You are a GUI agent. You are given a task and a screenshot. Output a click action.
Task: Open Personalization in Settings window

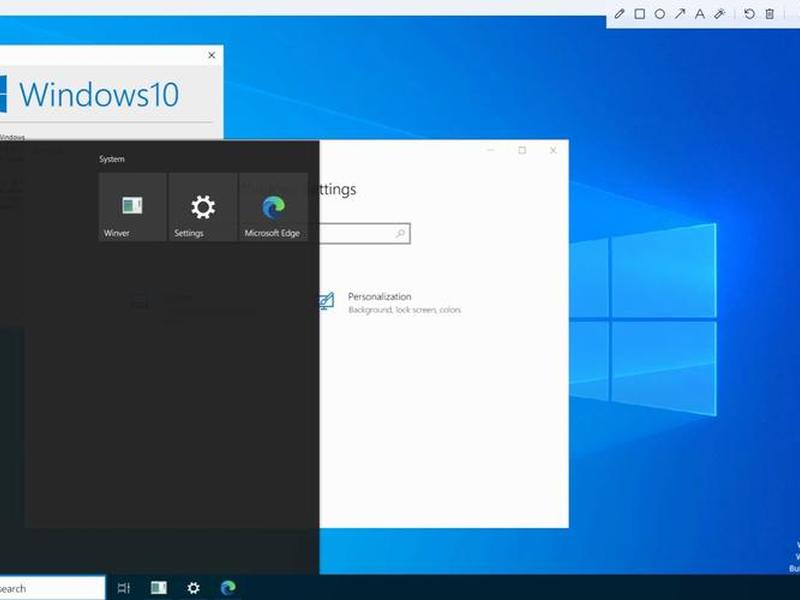390,303
